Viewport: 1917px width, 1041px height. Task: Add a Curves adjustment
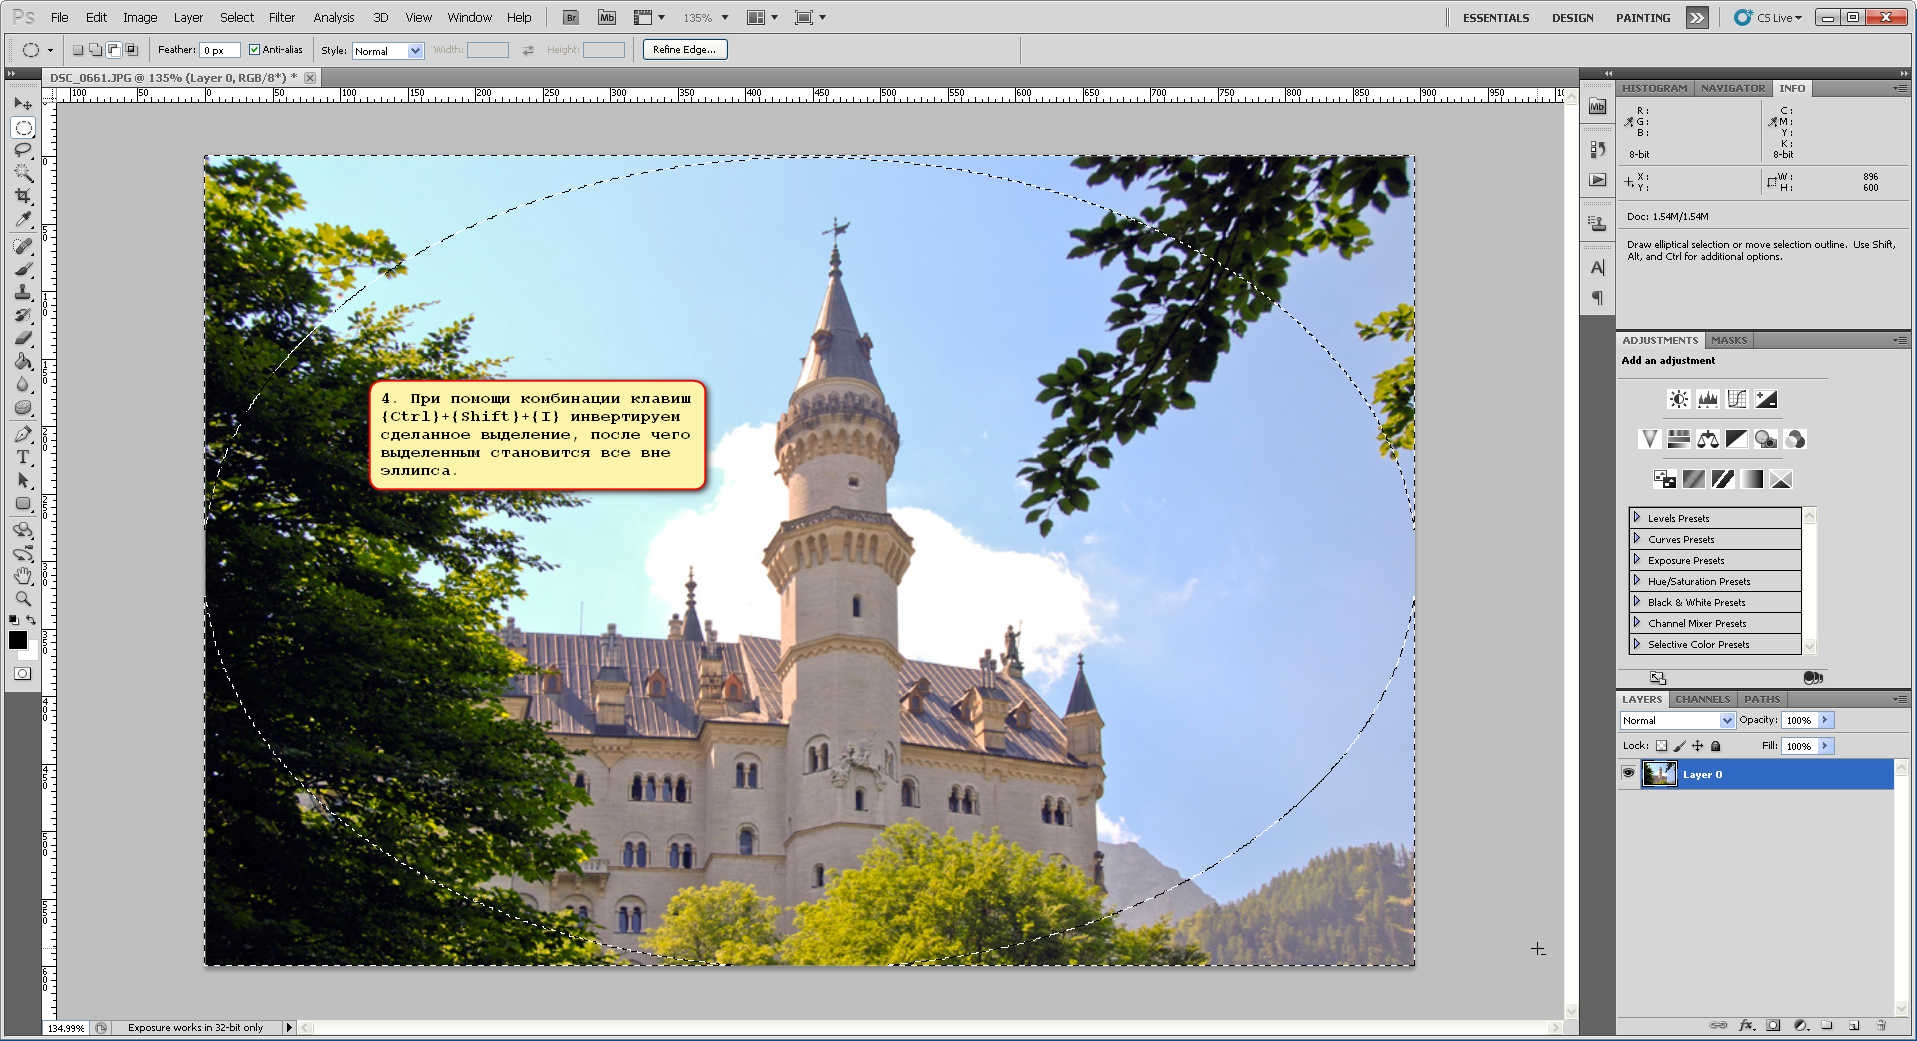tap(1737, 399)
